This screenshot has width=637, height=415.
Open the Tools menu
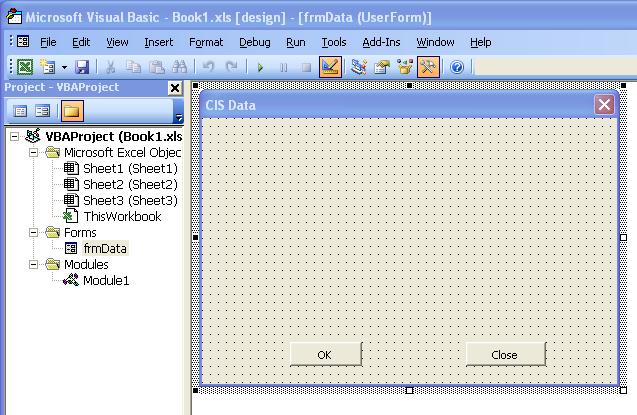click(333, 42)
